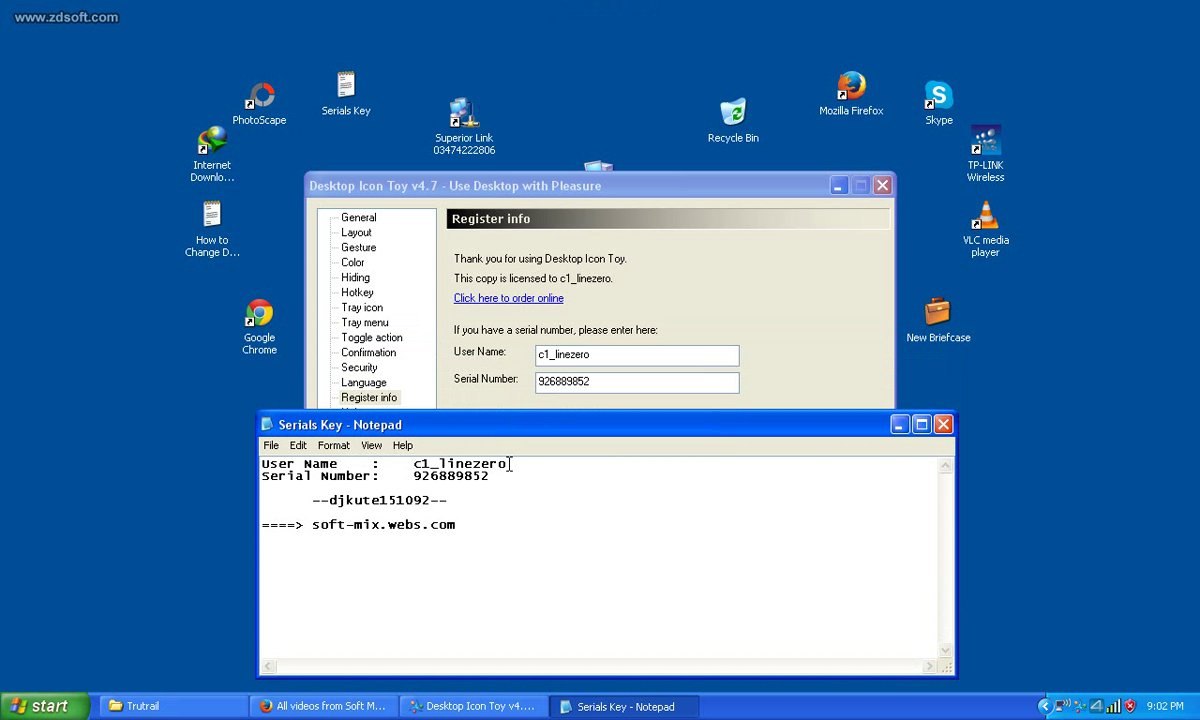Select Tray menu settings category
This screenshot has width=1200, height=720.
pos(365,322)
